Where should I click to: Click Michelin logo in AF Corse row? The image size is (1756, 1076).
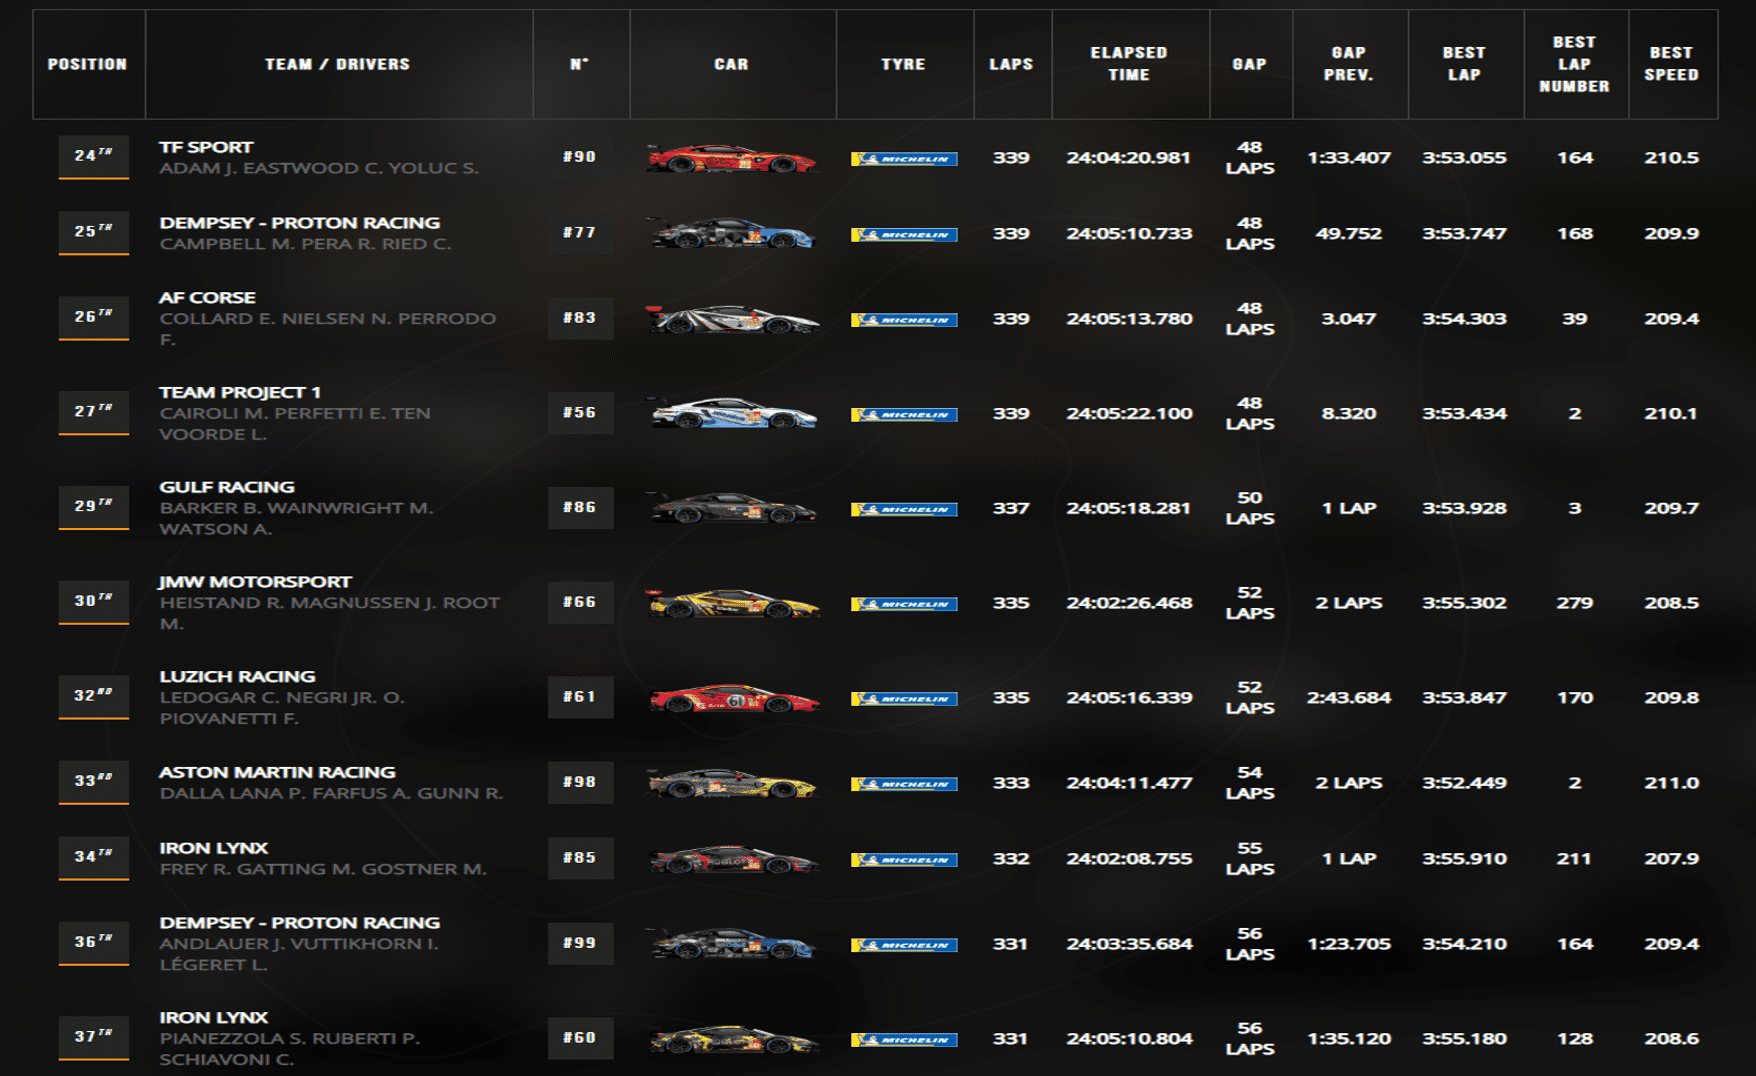(x=904, y=320)
